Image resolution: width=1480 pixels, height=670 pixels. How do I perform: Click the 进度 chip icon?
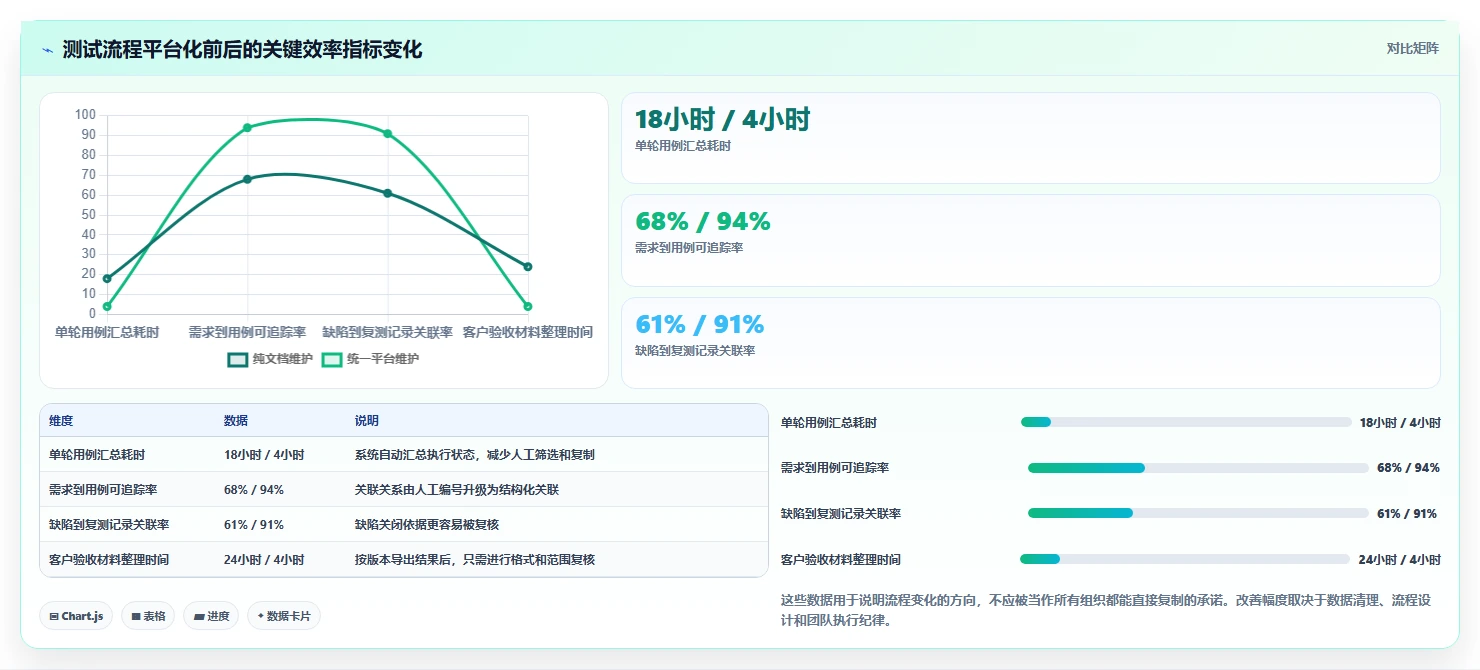[199, 617]
